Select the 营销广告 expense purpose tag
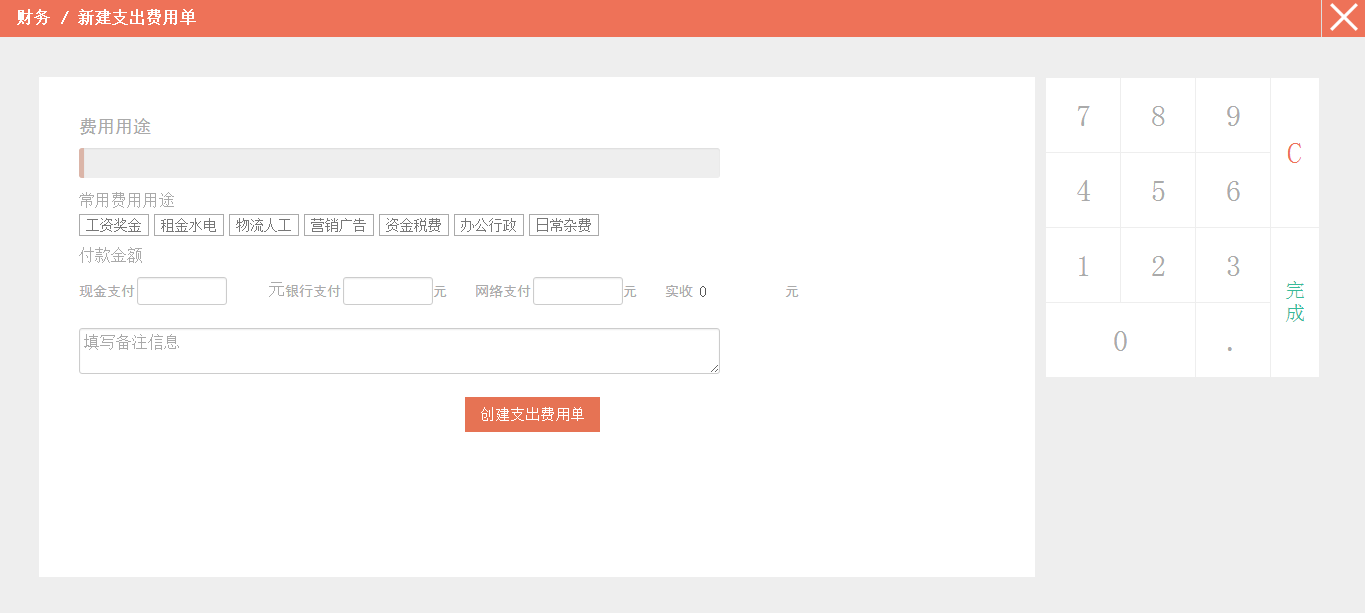The height and width of the screenshot is (613, 1365). coord(339,225)
